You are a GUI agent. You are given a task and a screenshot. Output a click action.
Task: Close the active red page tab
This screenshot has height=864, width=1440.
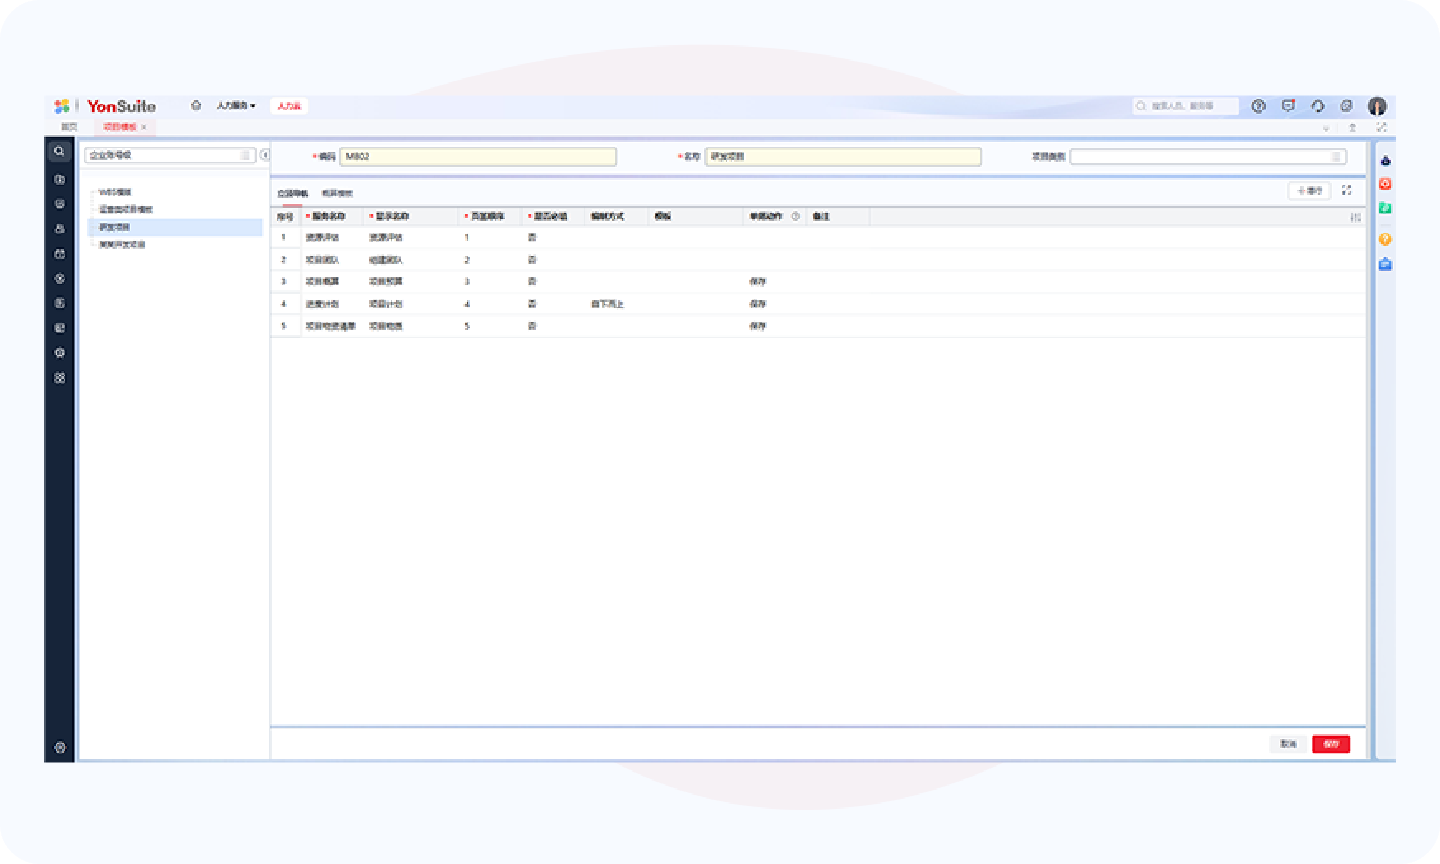[144, 127]
